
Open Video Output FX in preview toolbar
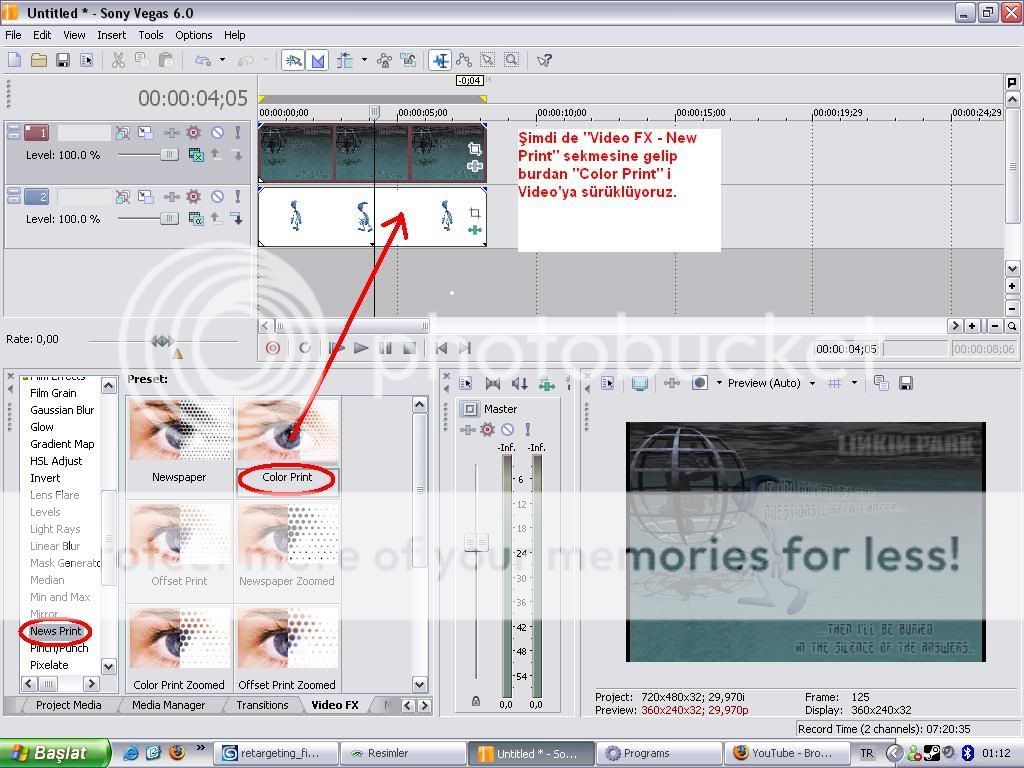pos(672,383)
